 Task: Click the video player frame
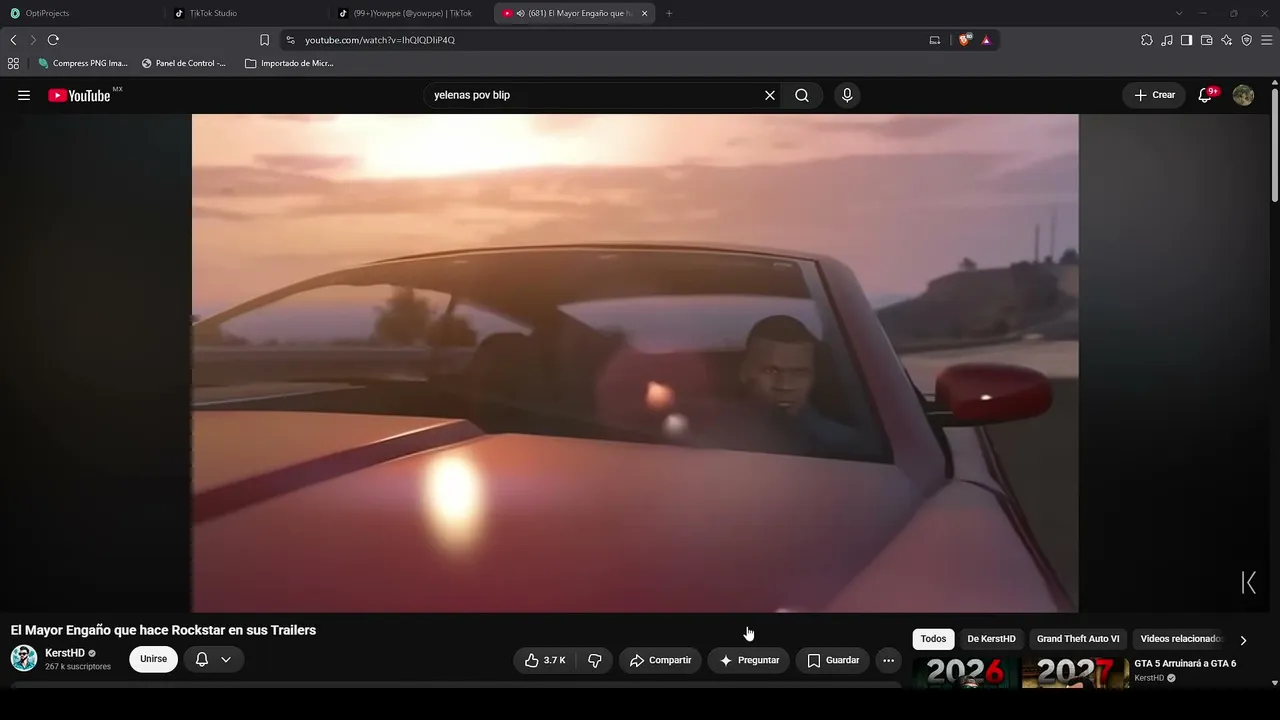(635, 363)
